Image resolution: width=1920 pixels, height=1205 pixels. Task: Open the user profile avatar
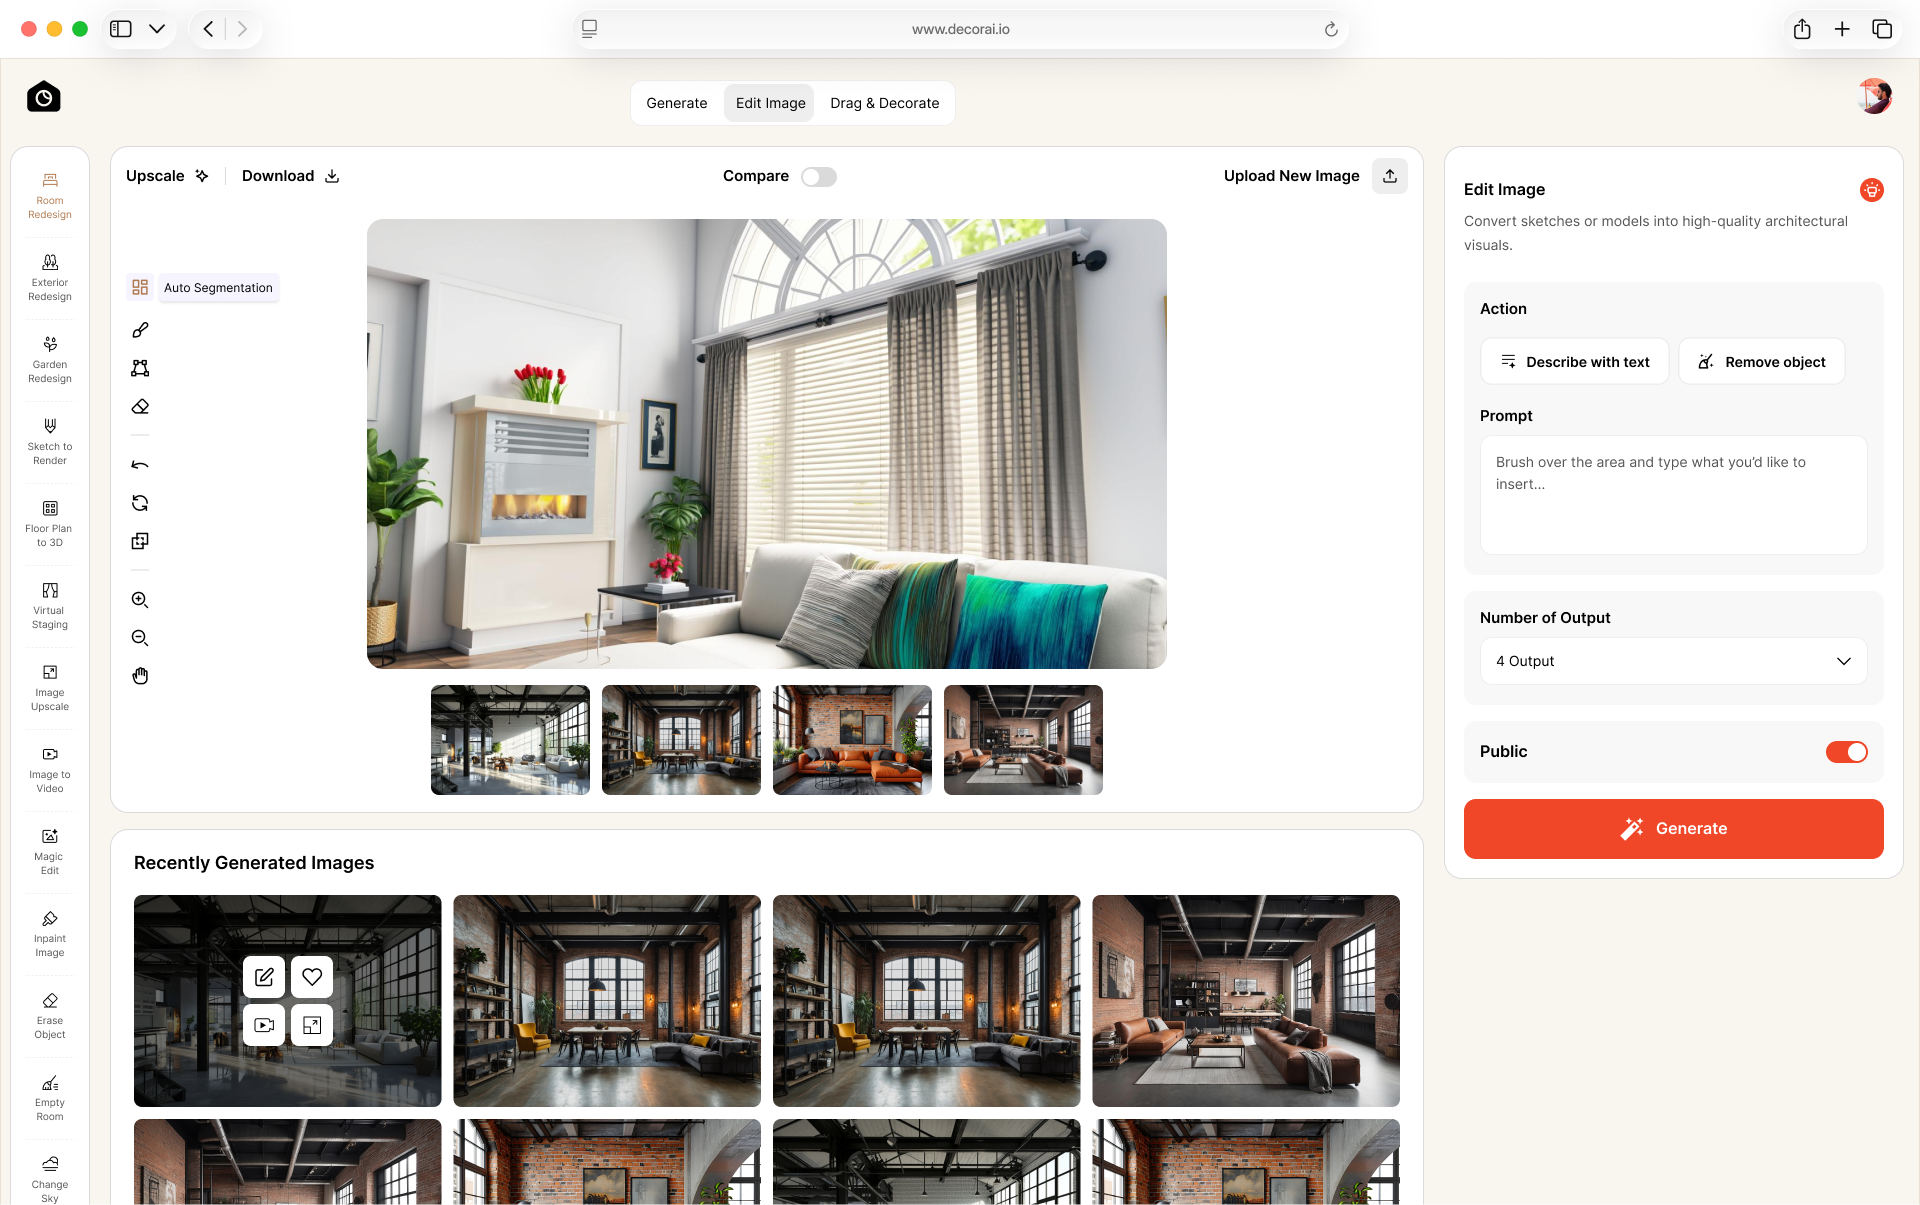point(1875,97)
